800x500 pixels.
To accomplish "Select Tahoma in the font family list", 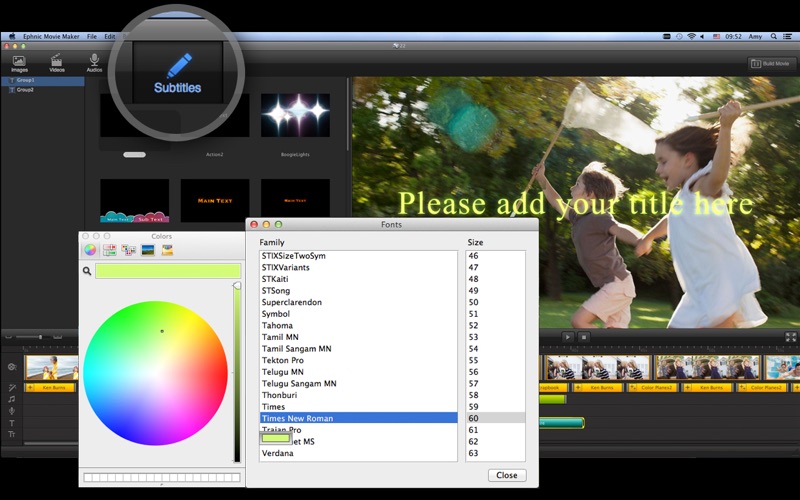I will 359,326.
